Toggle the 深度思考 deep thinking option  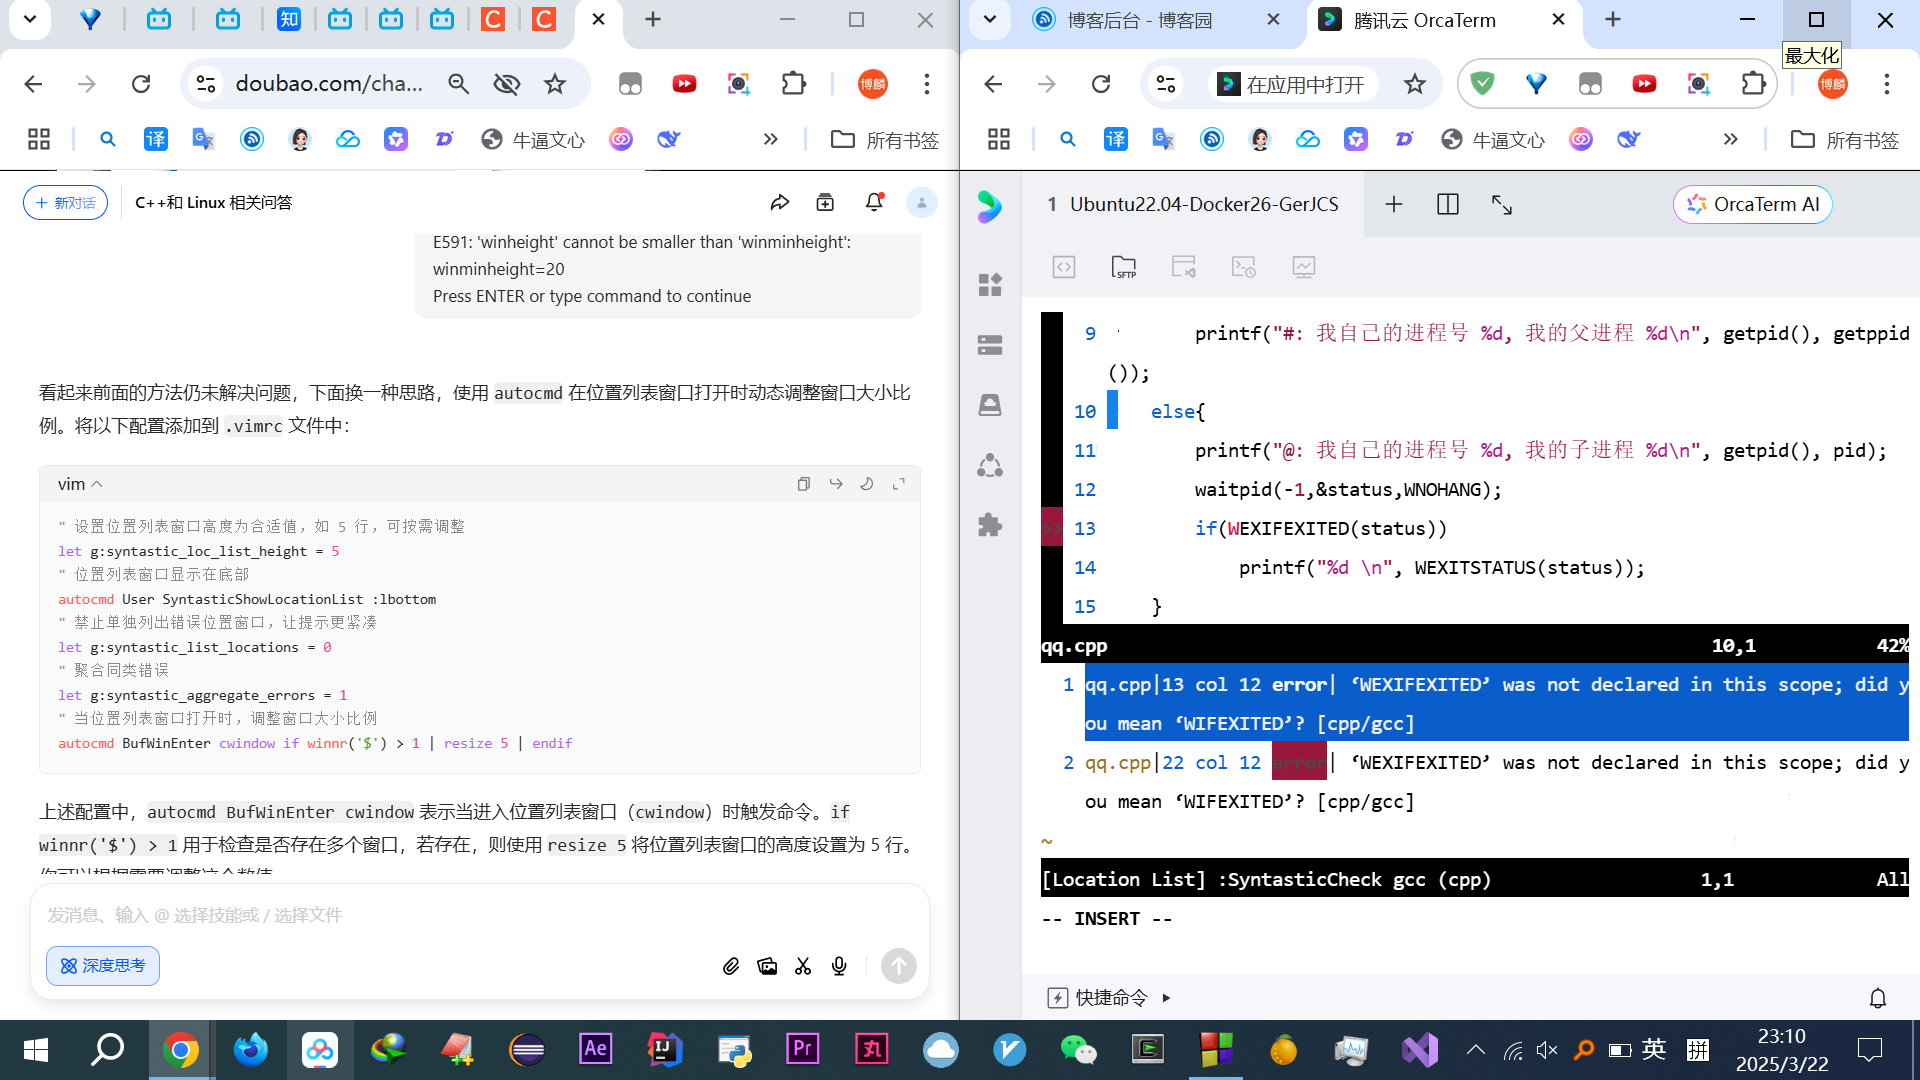(103, 966)
